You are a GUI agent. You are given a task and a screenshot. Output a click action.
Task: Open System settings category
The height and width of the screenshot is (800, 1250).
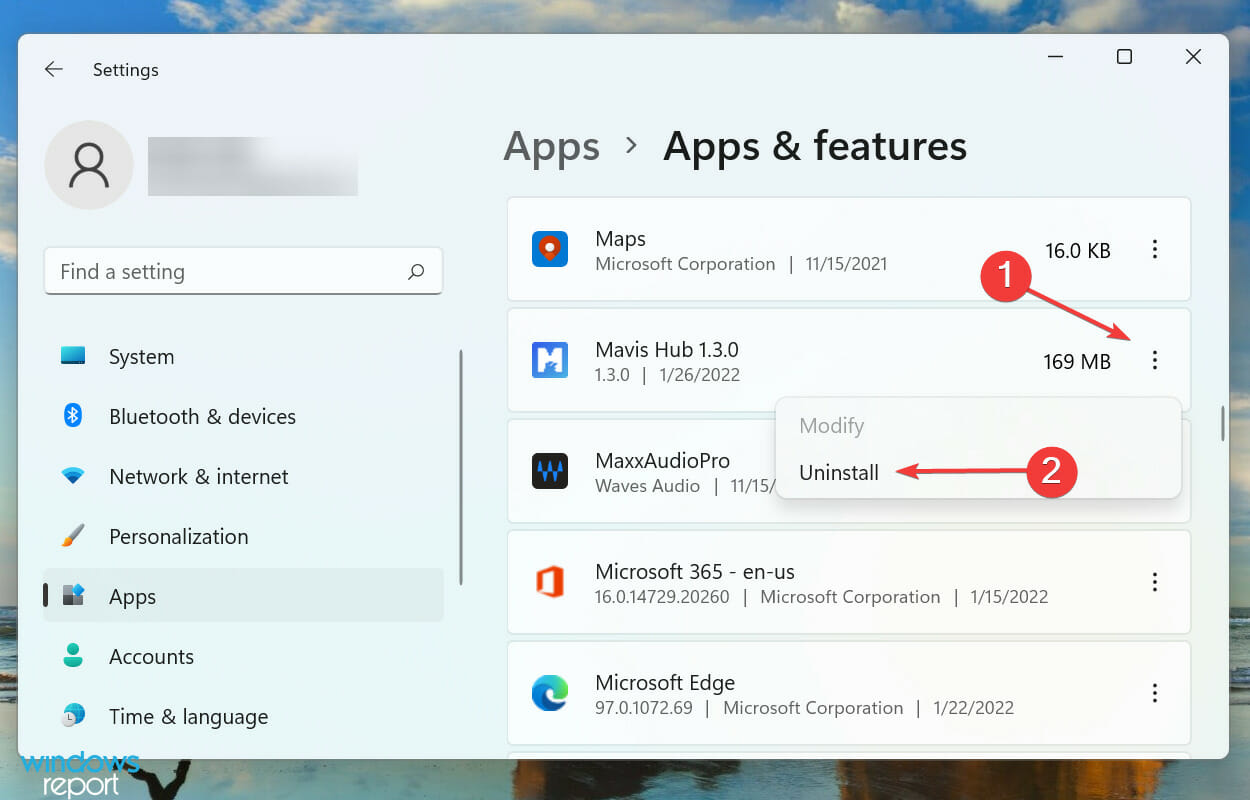[243, 357]
